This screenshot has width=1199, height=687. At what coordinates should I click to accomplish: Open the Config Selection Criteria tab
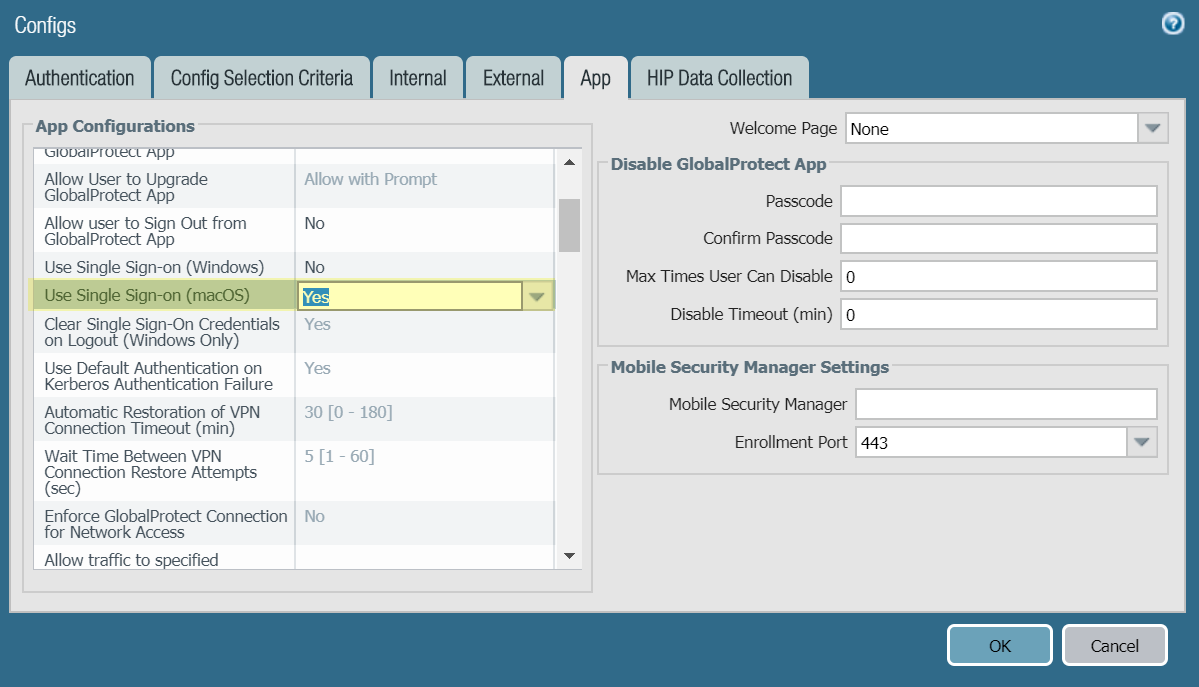point(261,78)
